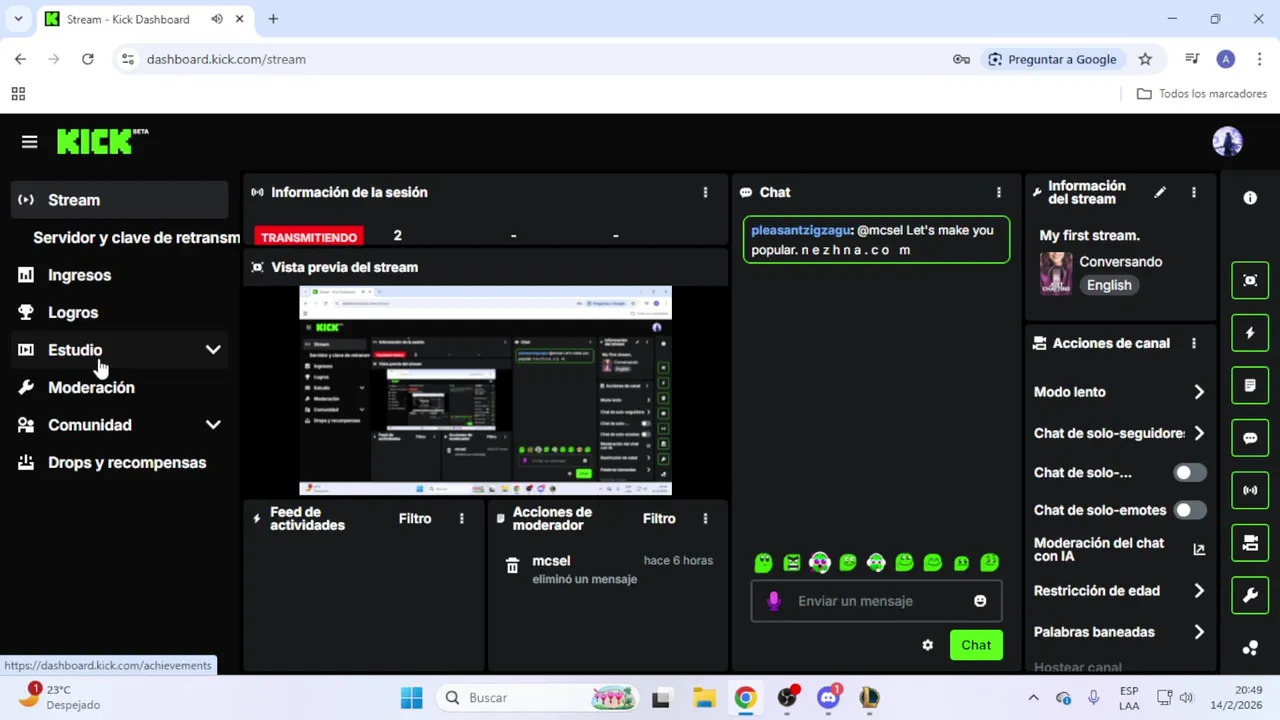The image size is (1280, 720).
Task: Open the Logros page
Action: point(120,313)
